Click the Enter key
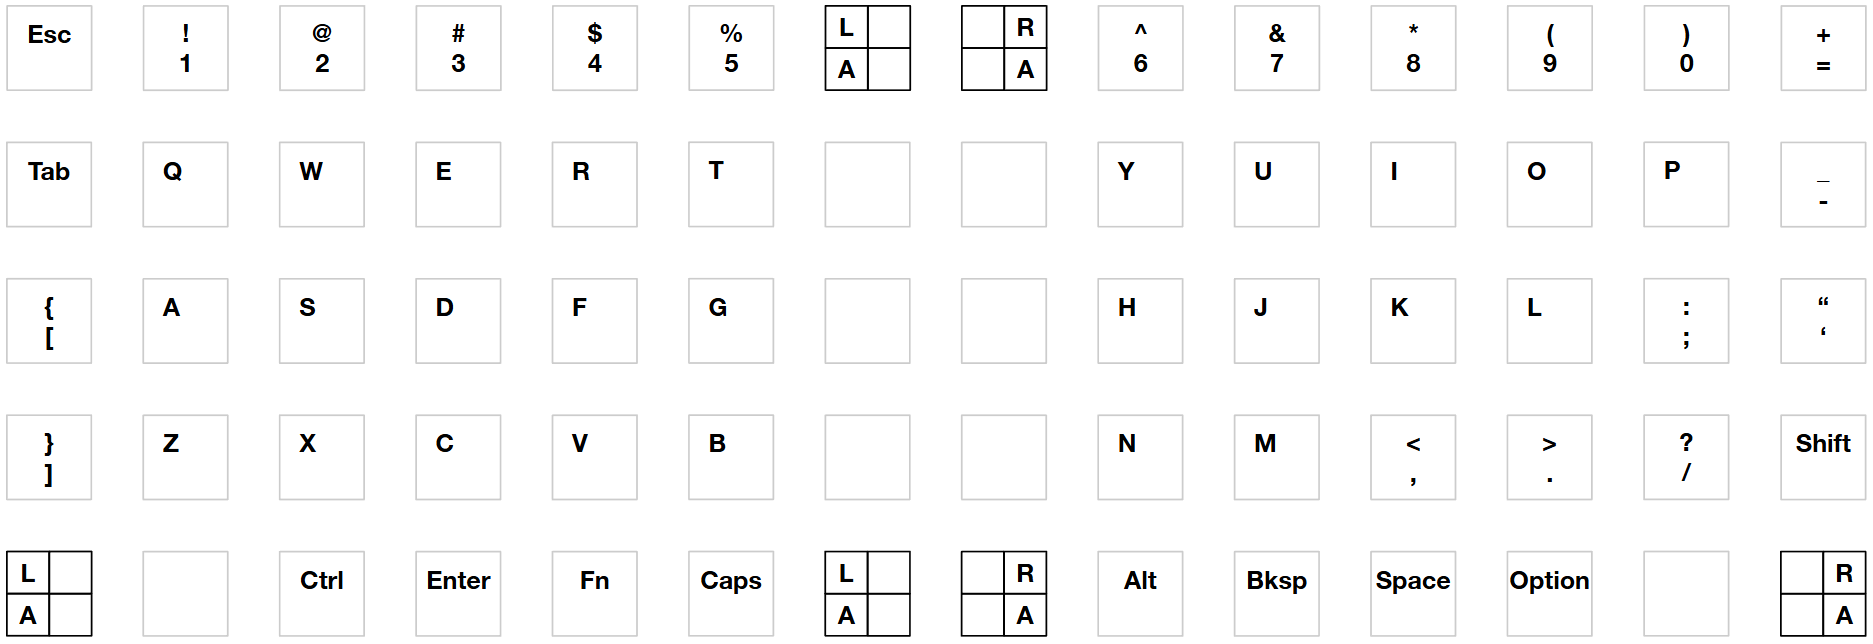 coord(458,593)
